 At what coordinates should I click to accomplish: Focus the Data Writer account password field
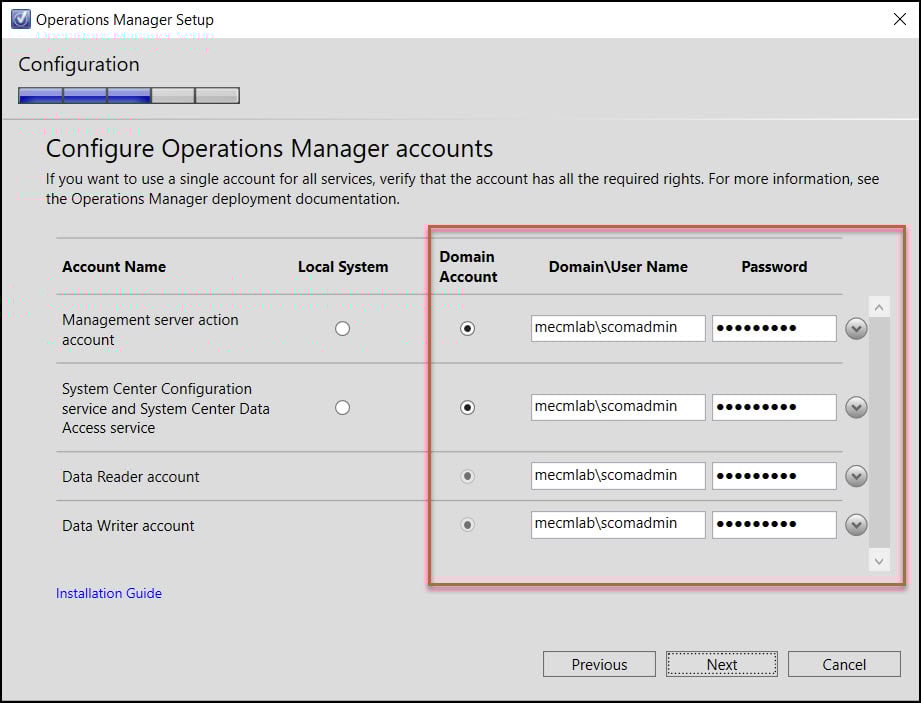(774, 524)
